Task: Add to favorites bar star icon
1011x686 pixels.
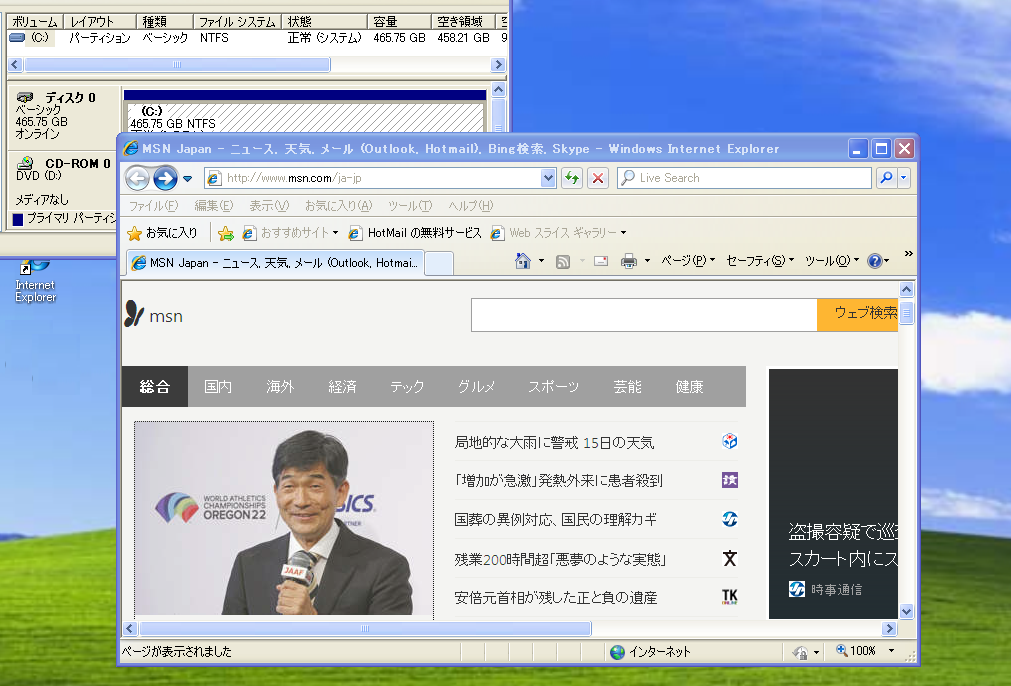Action: [x=226, y=233]
